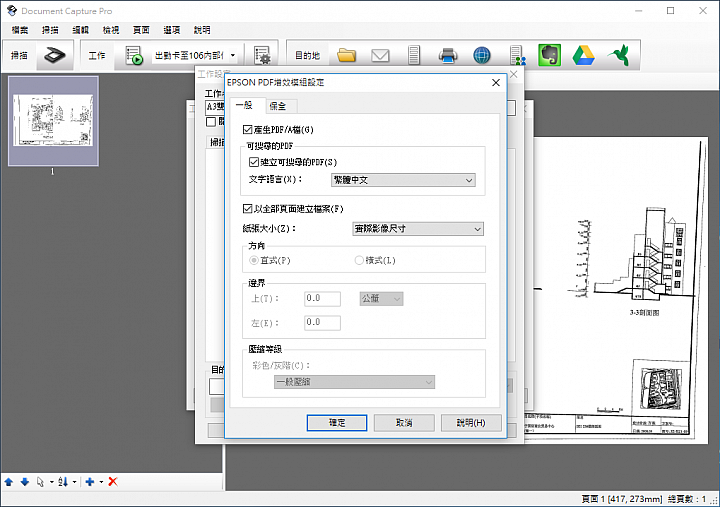This screenshot has width=720, height=507.
Task: Send scan to printer icon
Action: 448,56
